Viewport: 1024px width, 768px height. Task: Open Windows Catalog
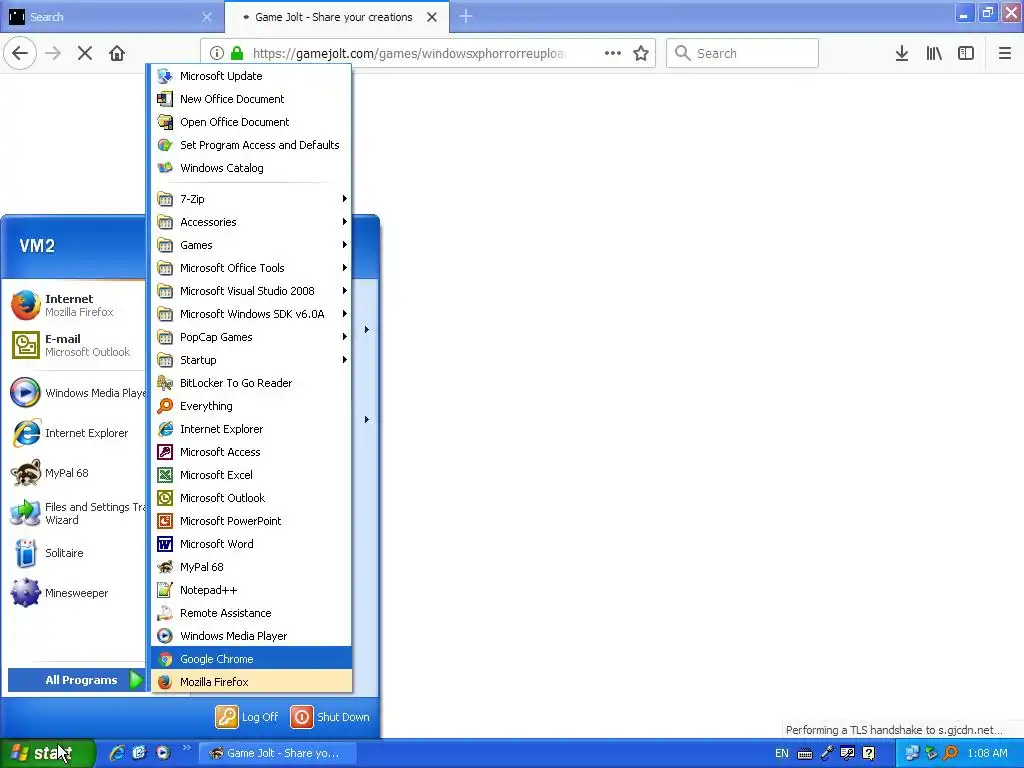pyautogui.click(x=251, y=168)
